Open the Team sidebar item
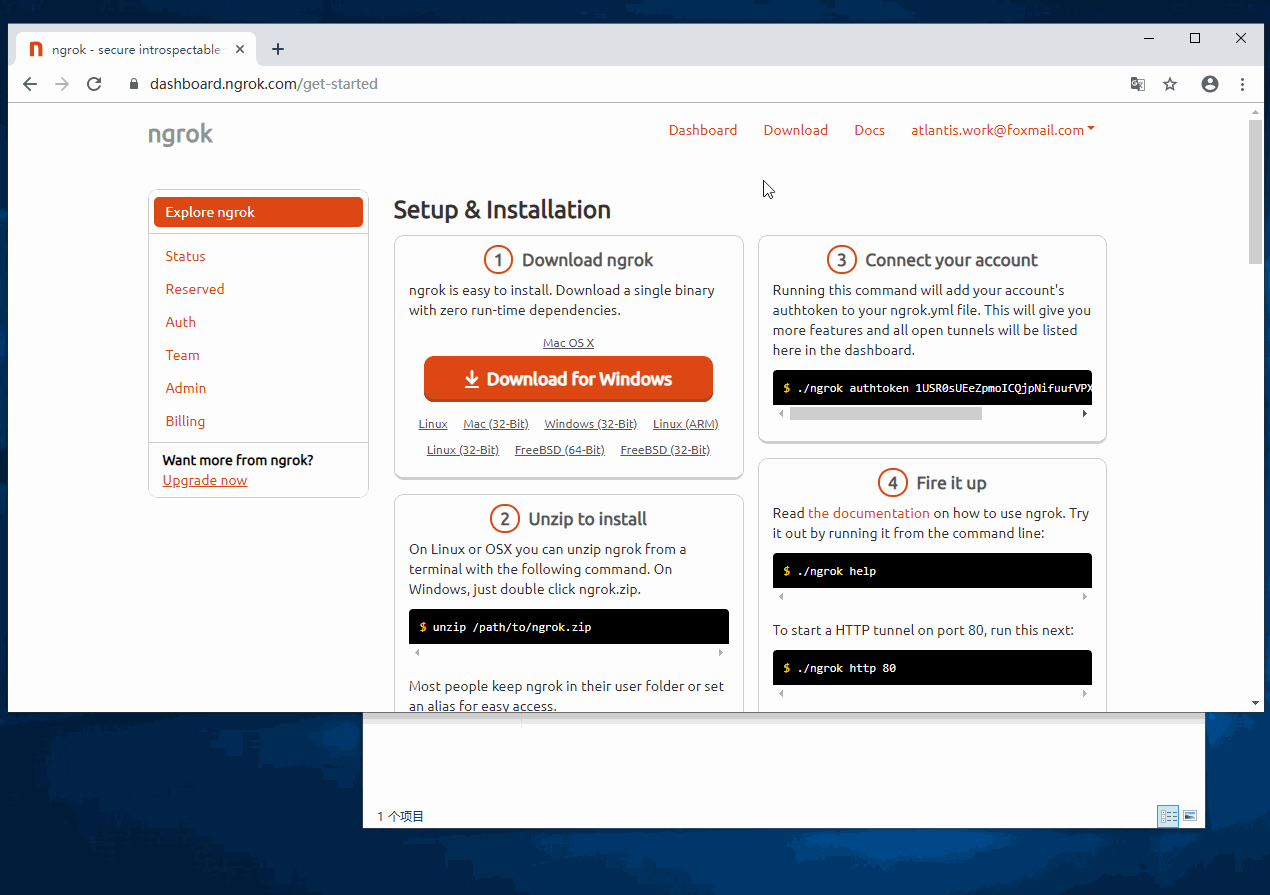 [x=182, y=355]
